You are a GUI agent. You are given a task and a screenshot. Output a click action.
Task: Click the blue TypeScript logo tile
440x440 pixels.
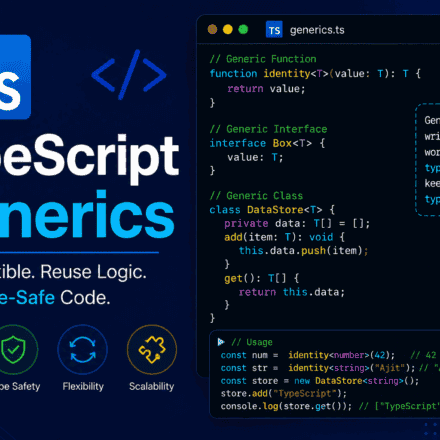tap(15, 77)
